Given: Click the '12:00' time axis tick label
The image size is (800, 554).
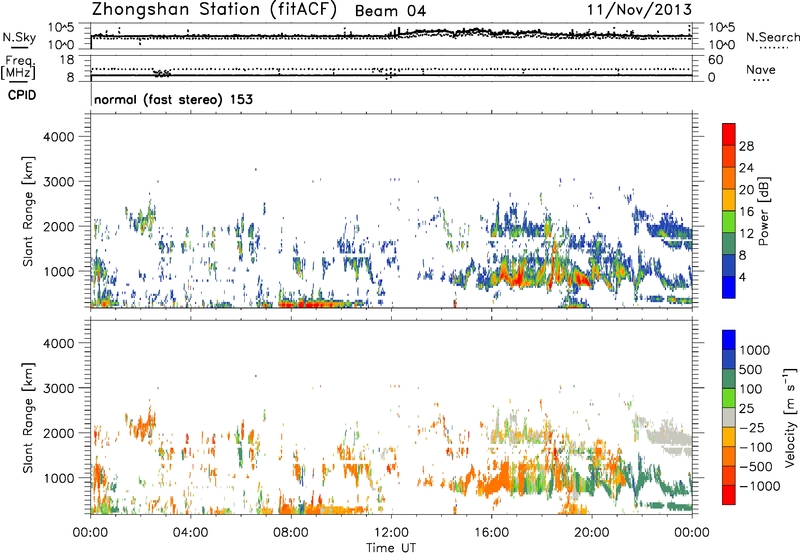Looking at the screenshot, I should pos(391,533).
